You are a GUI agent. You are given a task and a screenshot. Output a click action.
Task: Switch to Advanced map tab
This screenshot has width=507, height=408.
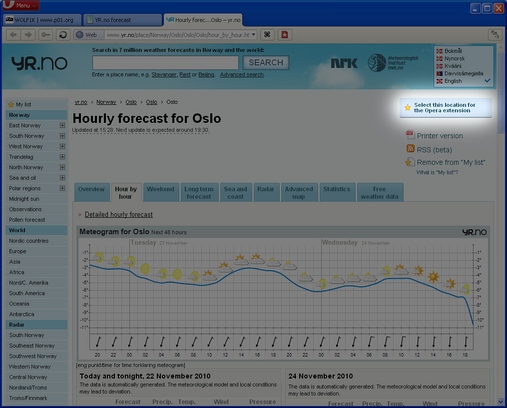(299, 192)
